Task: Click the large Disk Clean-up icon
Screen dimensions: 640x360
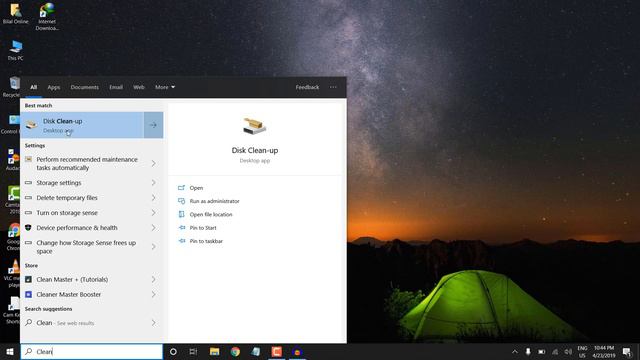Action: [x=254, y=126]
